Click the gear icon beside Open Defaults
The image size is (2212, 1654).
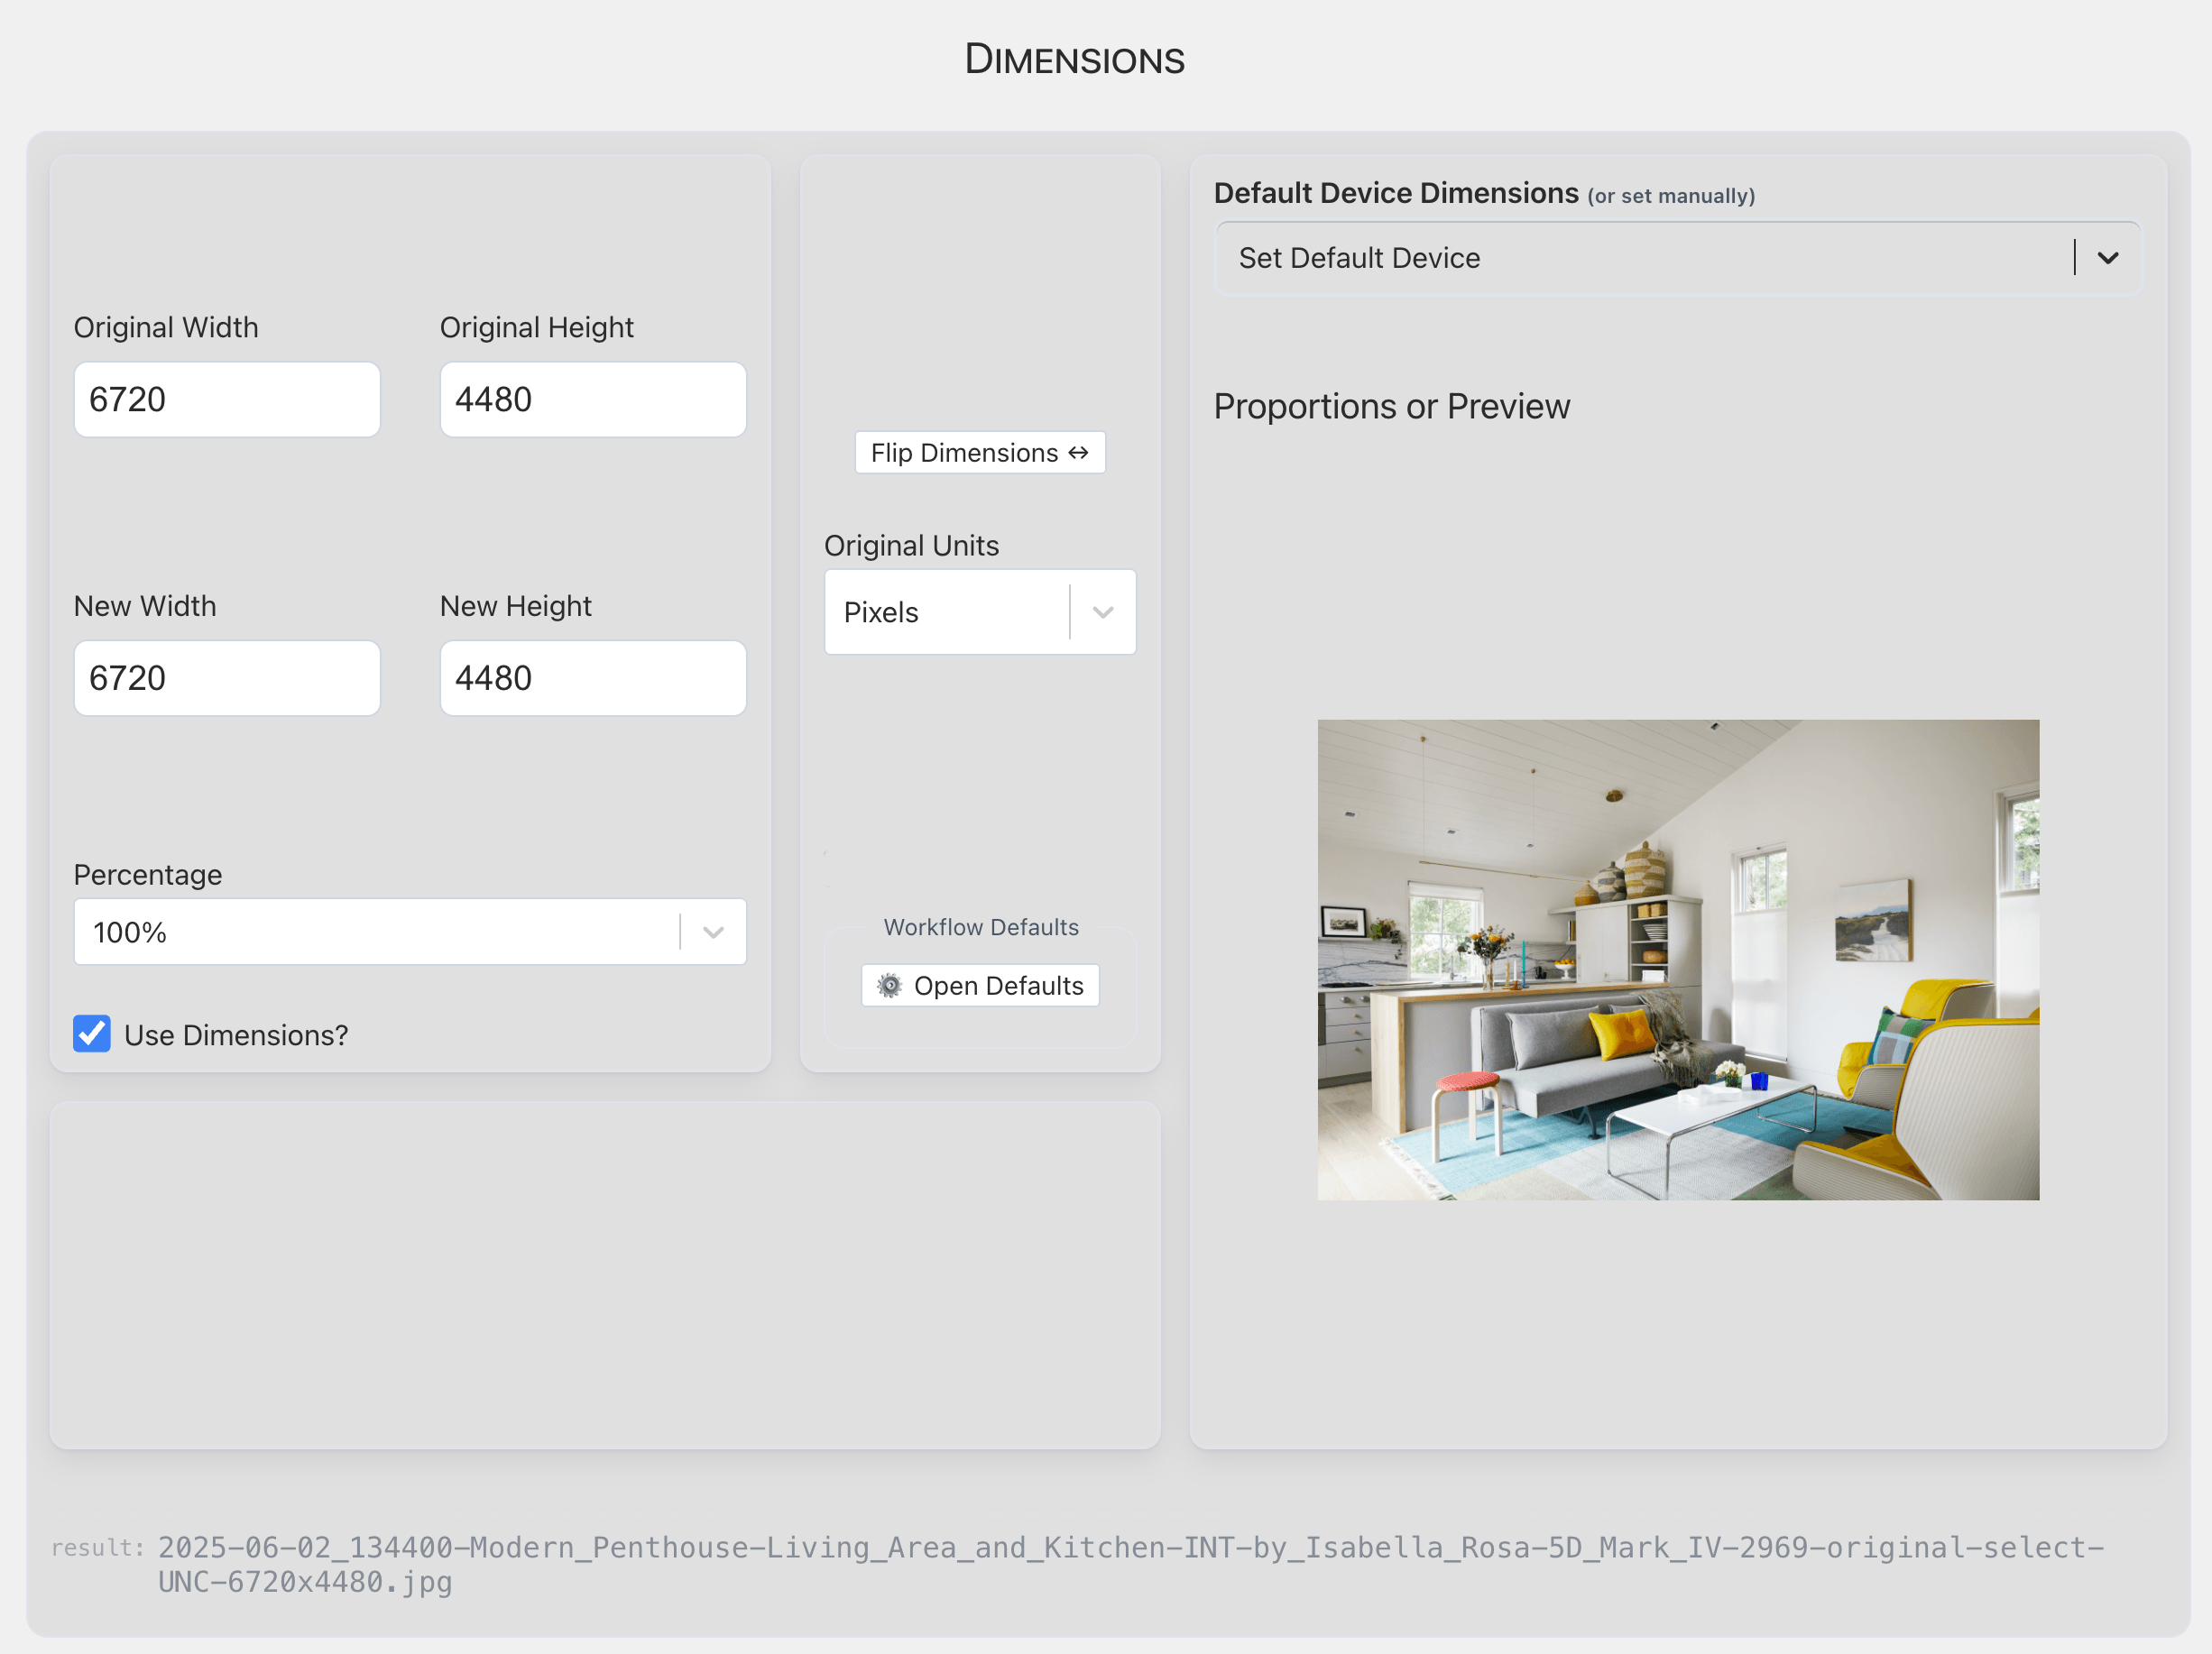pos(889,986)
